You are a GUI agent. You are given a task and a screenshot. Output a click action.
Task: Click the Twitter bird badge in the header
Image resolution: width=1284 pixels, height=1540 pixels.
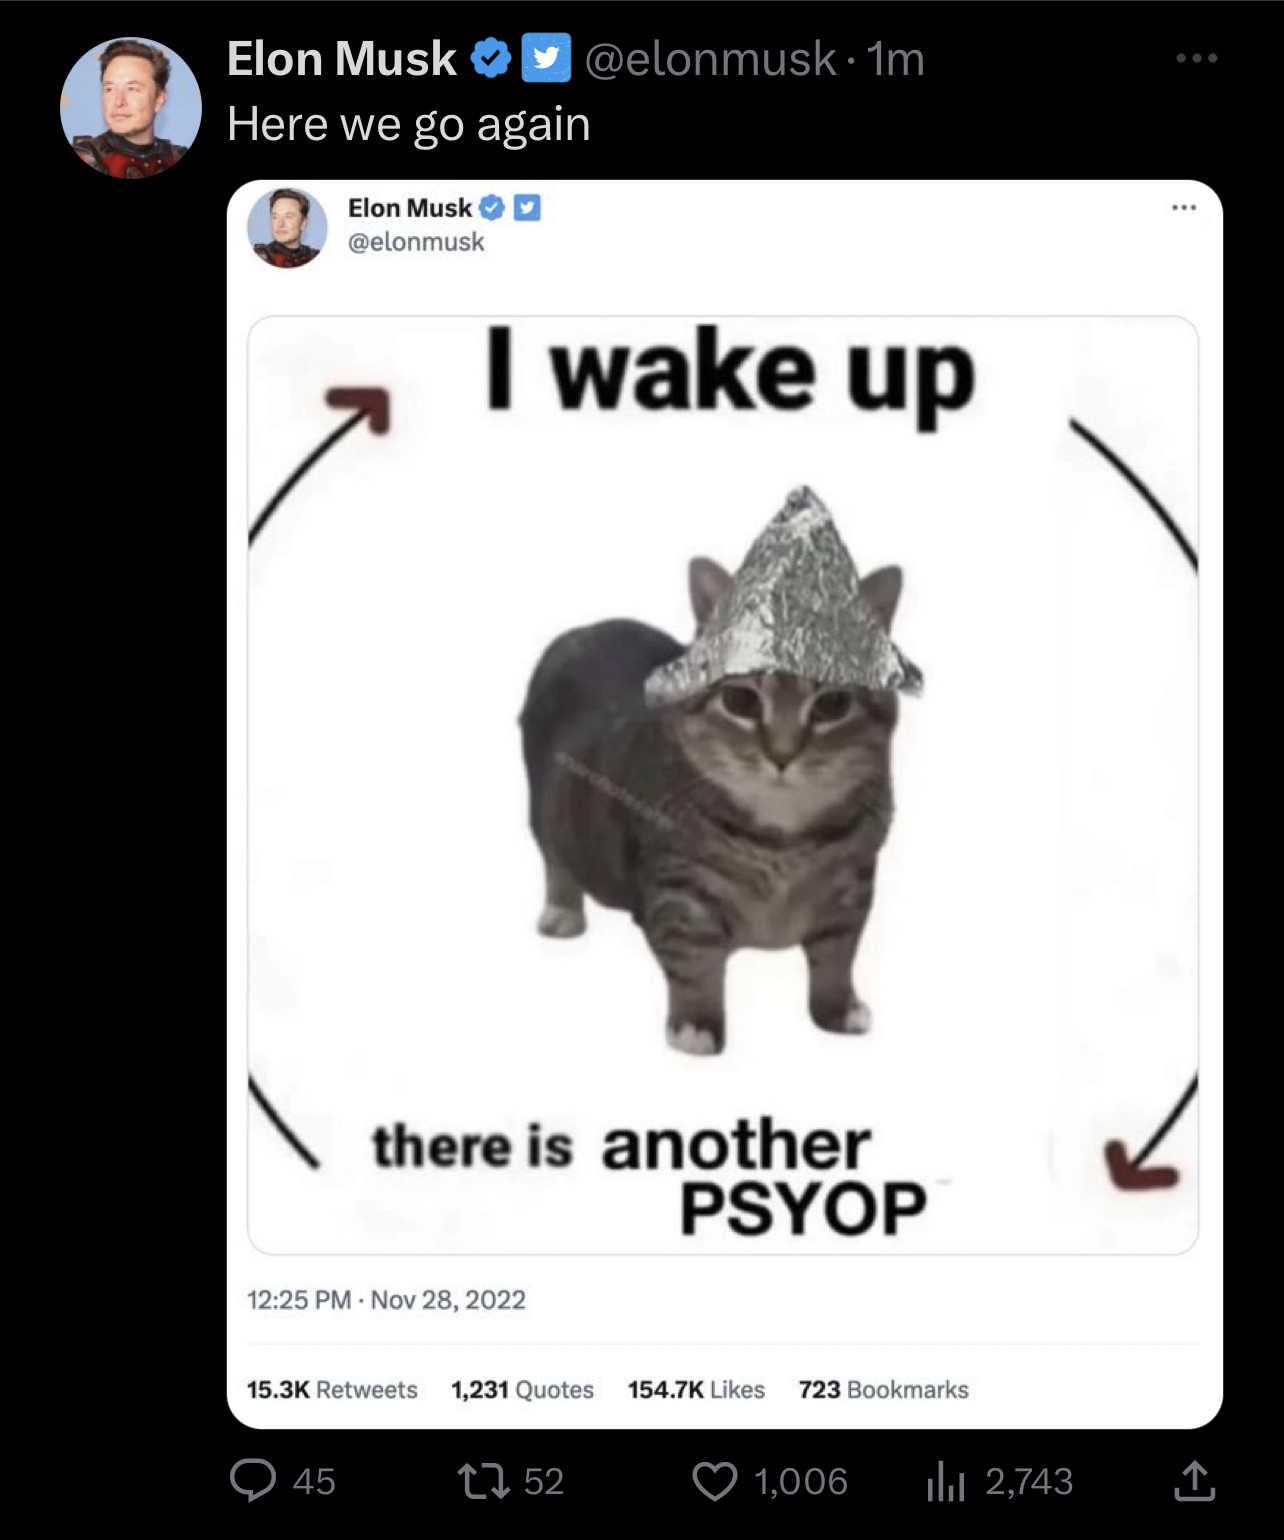(546, 58)
